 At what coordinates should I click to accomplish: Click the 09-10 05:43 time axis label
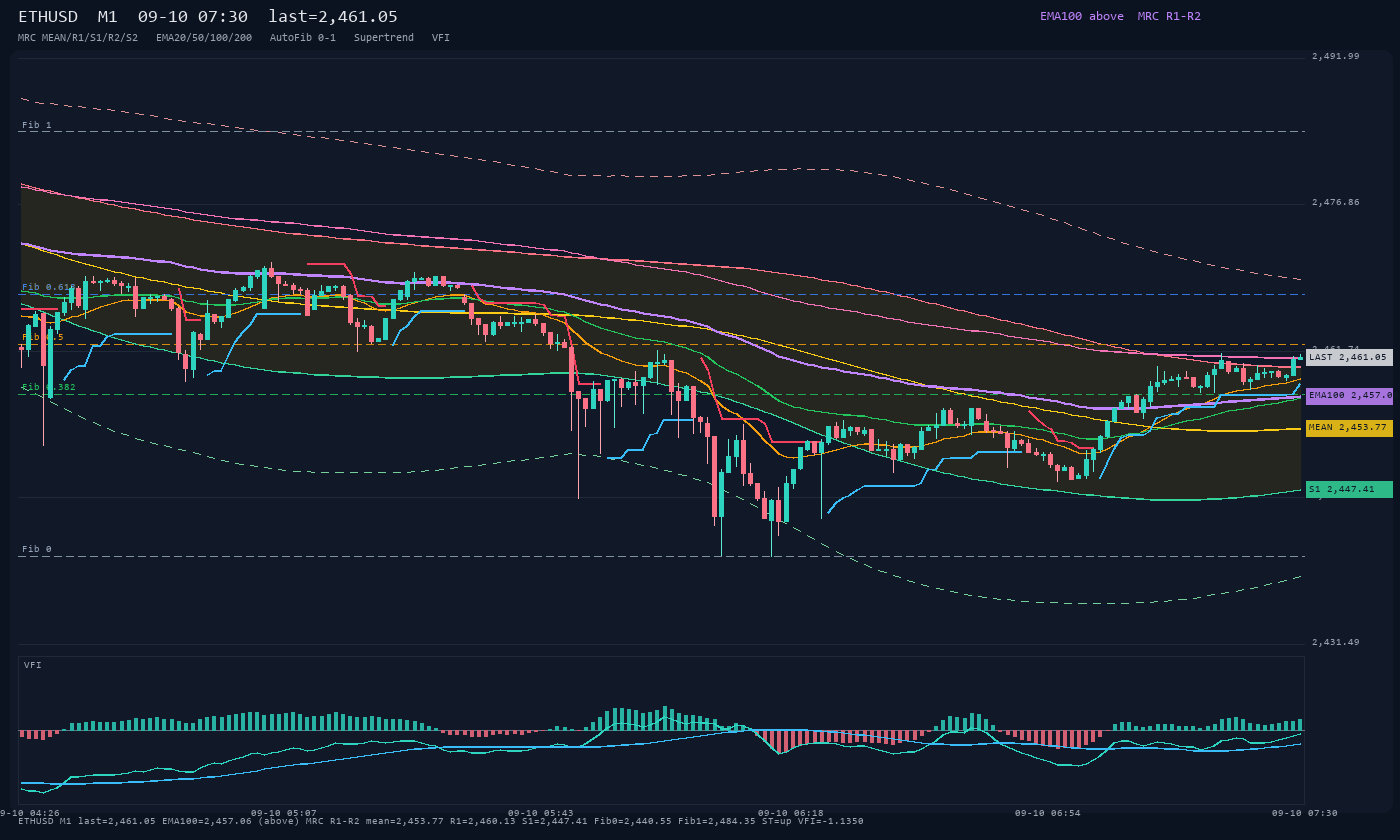tap(540, 813)
